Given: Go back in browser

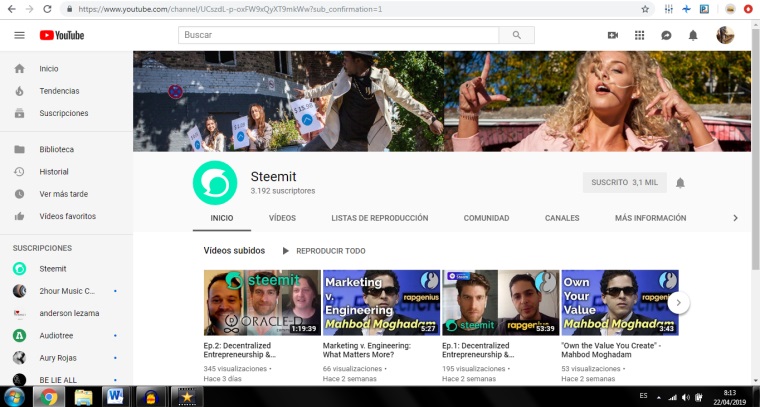Looking at the screenshot, I should 11,9.
